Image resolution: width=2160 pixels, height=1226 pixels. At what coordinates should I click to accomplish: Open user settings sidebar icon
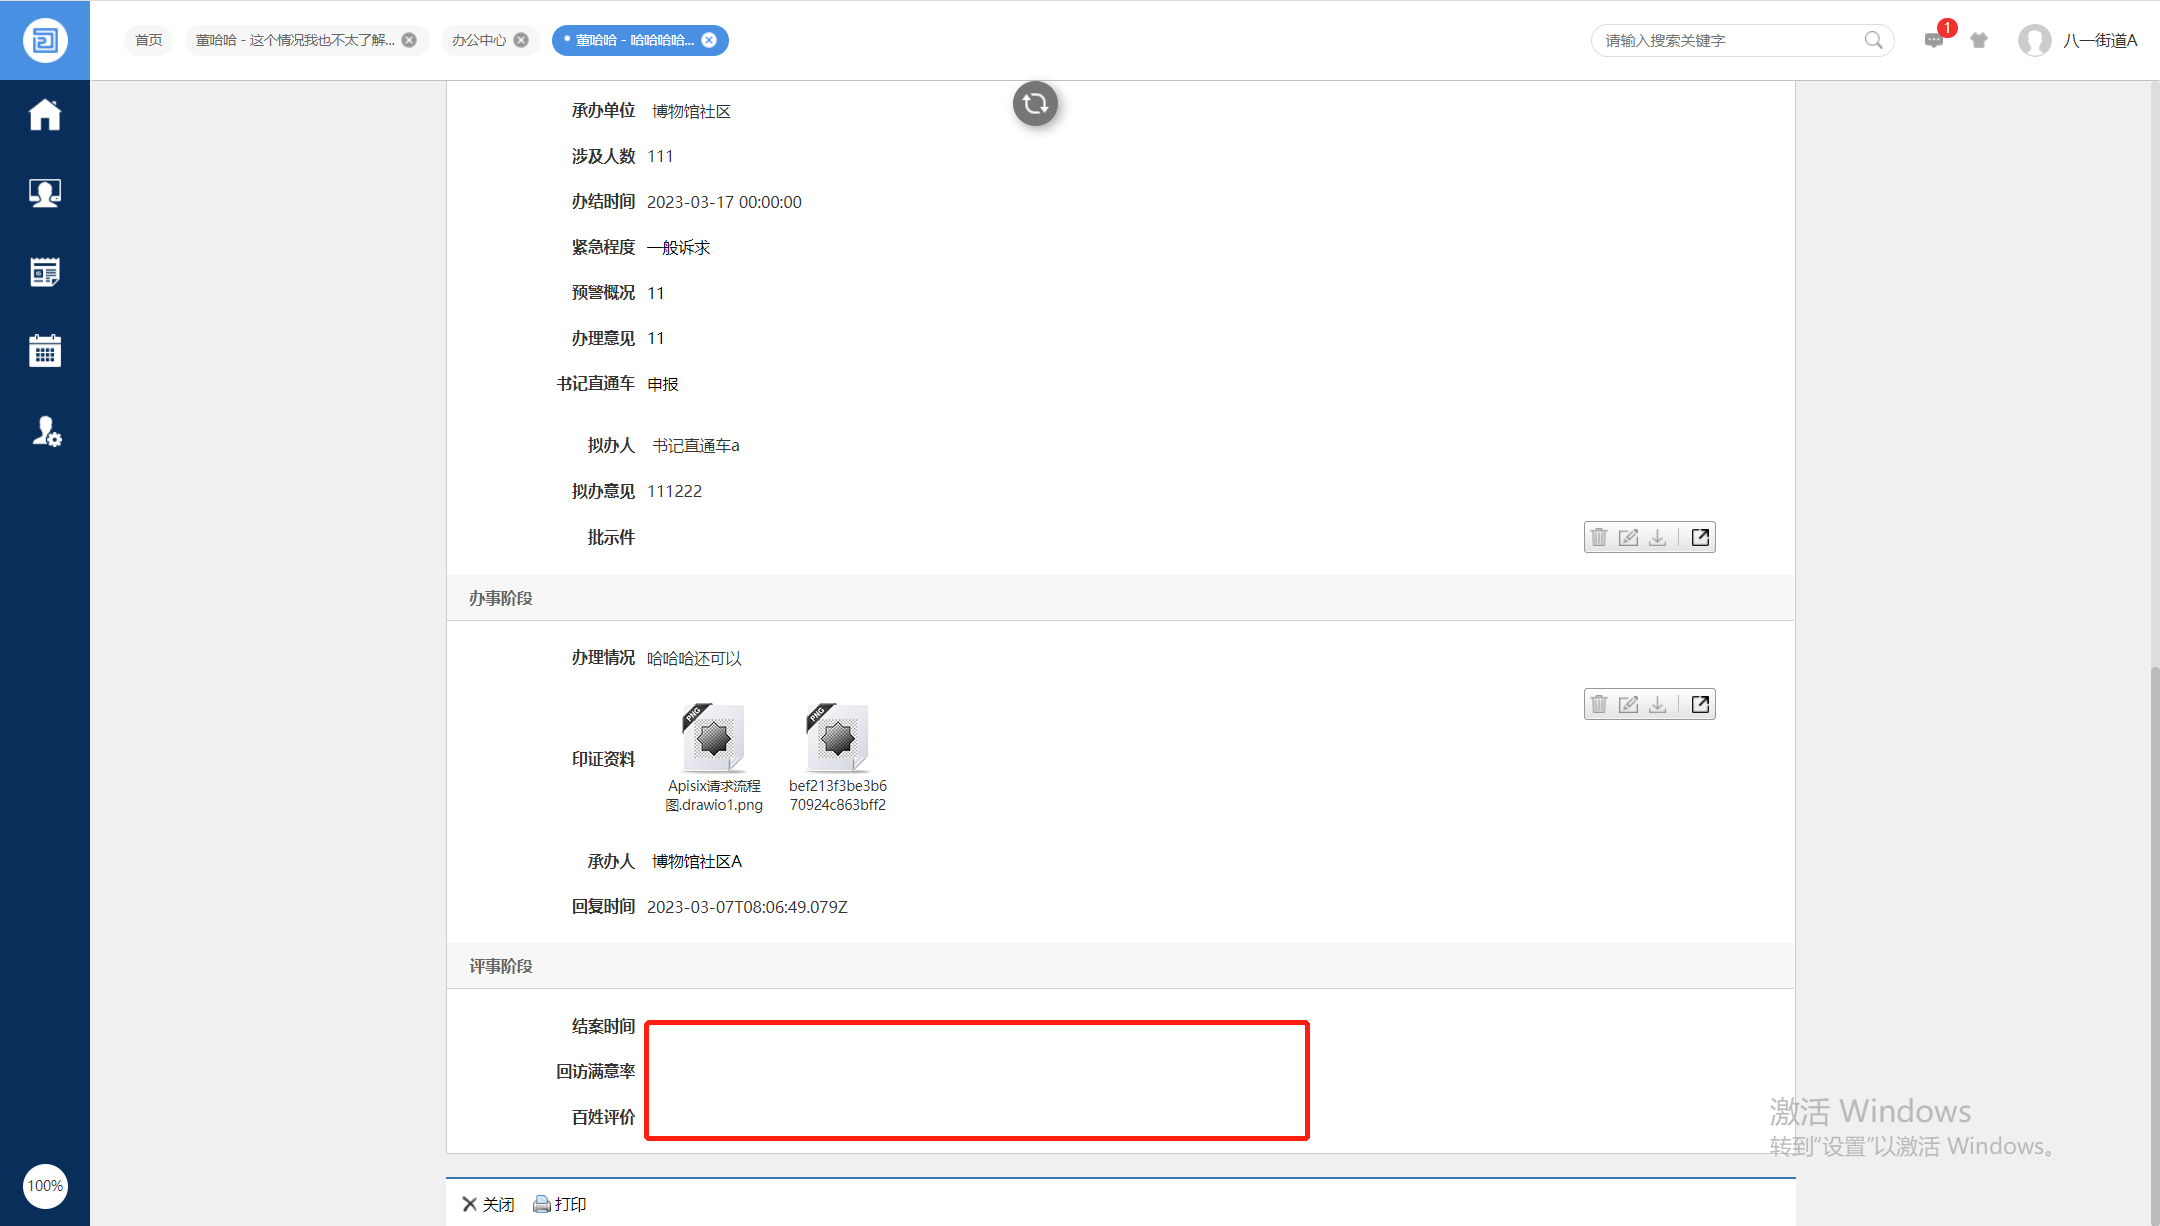click(46, 431)
